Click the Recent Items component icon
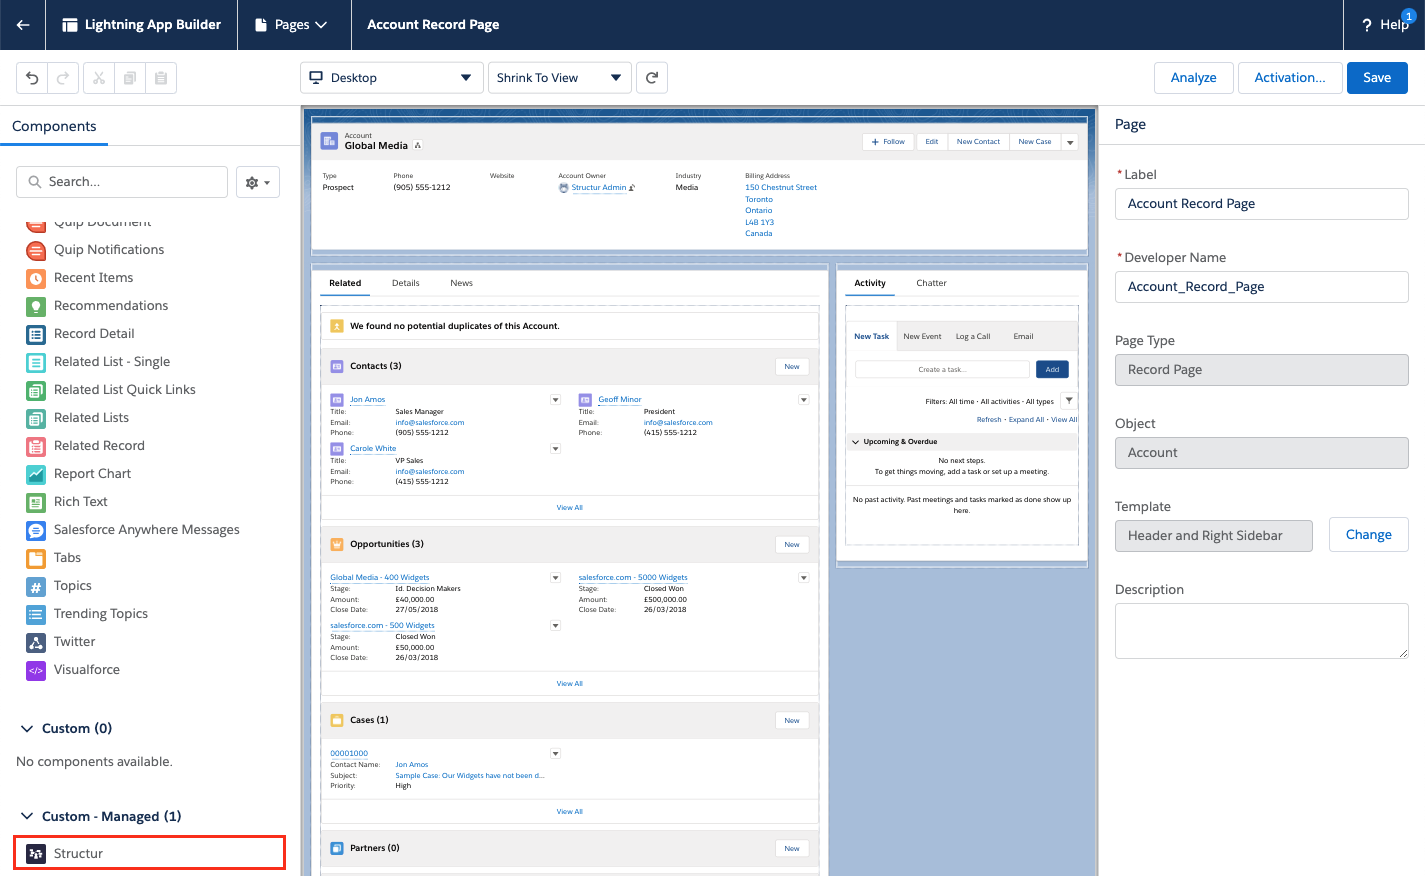1425x876 pixels. tap(36, 278)
